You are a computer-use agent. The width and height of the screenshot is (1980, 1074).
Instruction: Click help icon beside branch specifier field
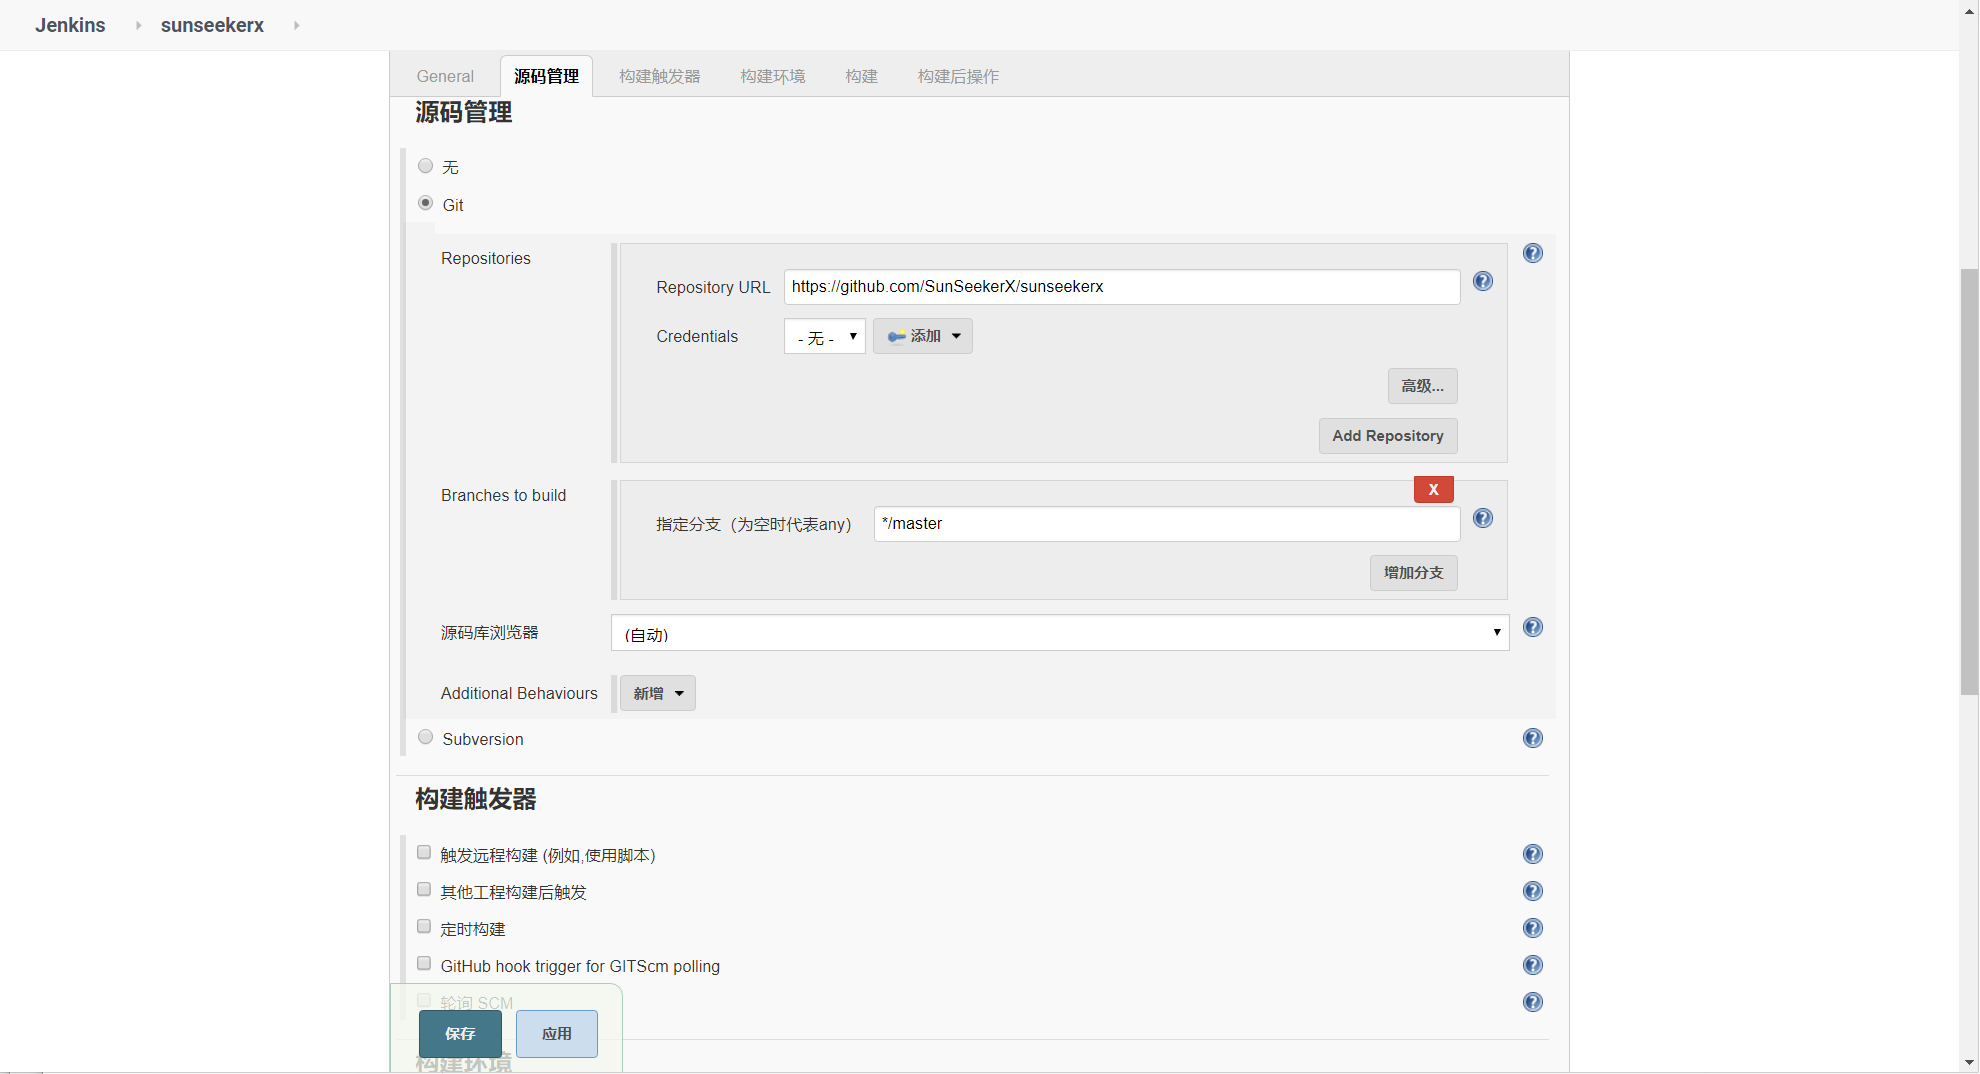(1482, 518)
